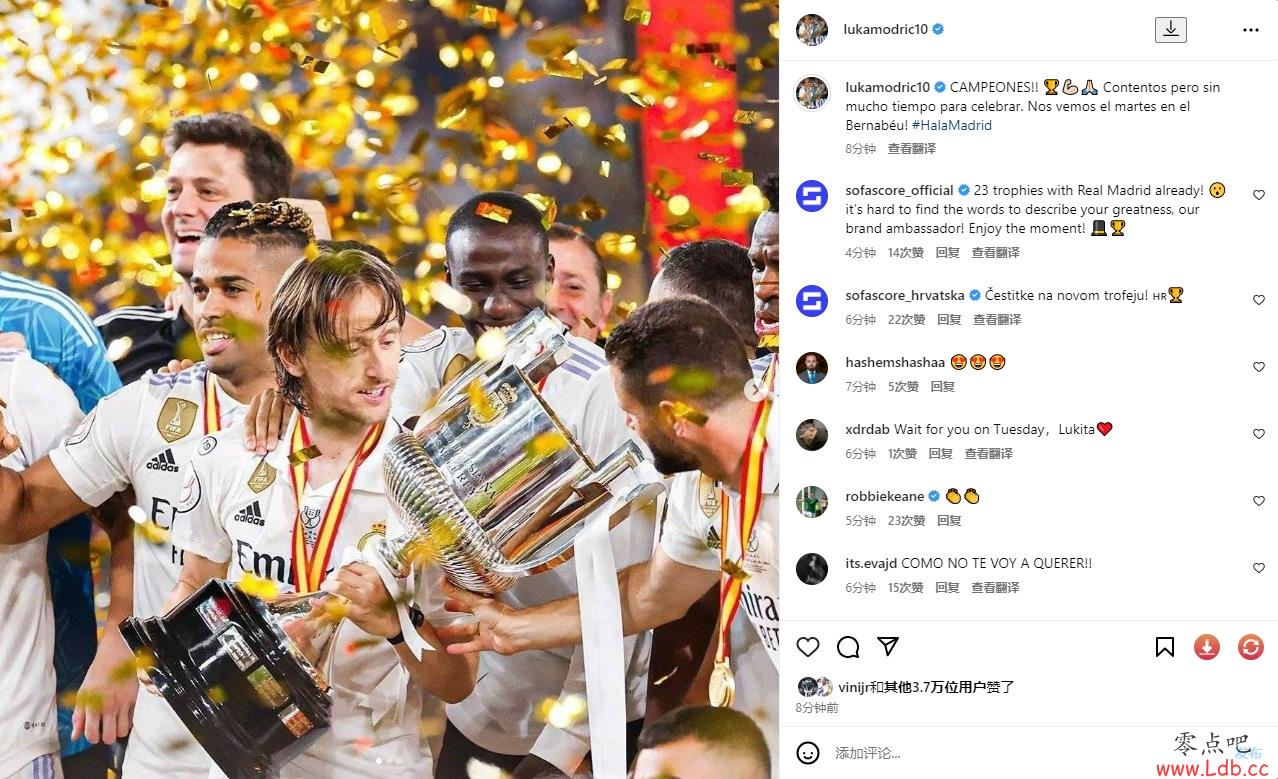Open the three-dots more options menu

(1251, 30)
